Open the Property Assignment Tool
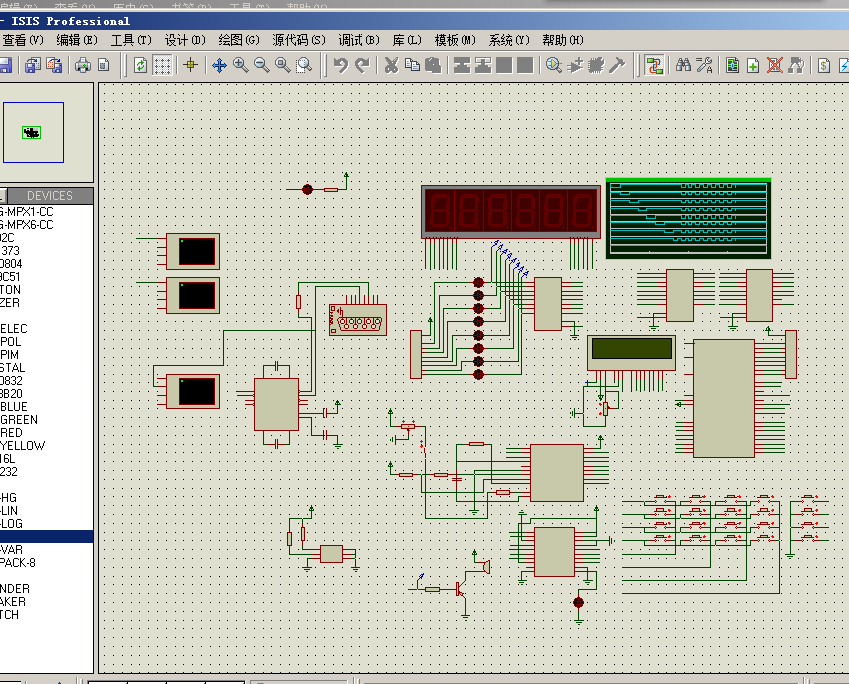Viewport: 849px width, 684px height. pos(704,66)
